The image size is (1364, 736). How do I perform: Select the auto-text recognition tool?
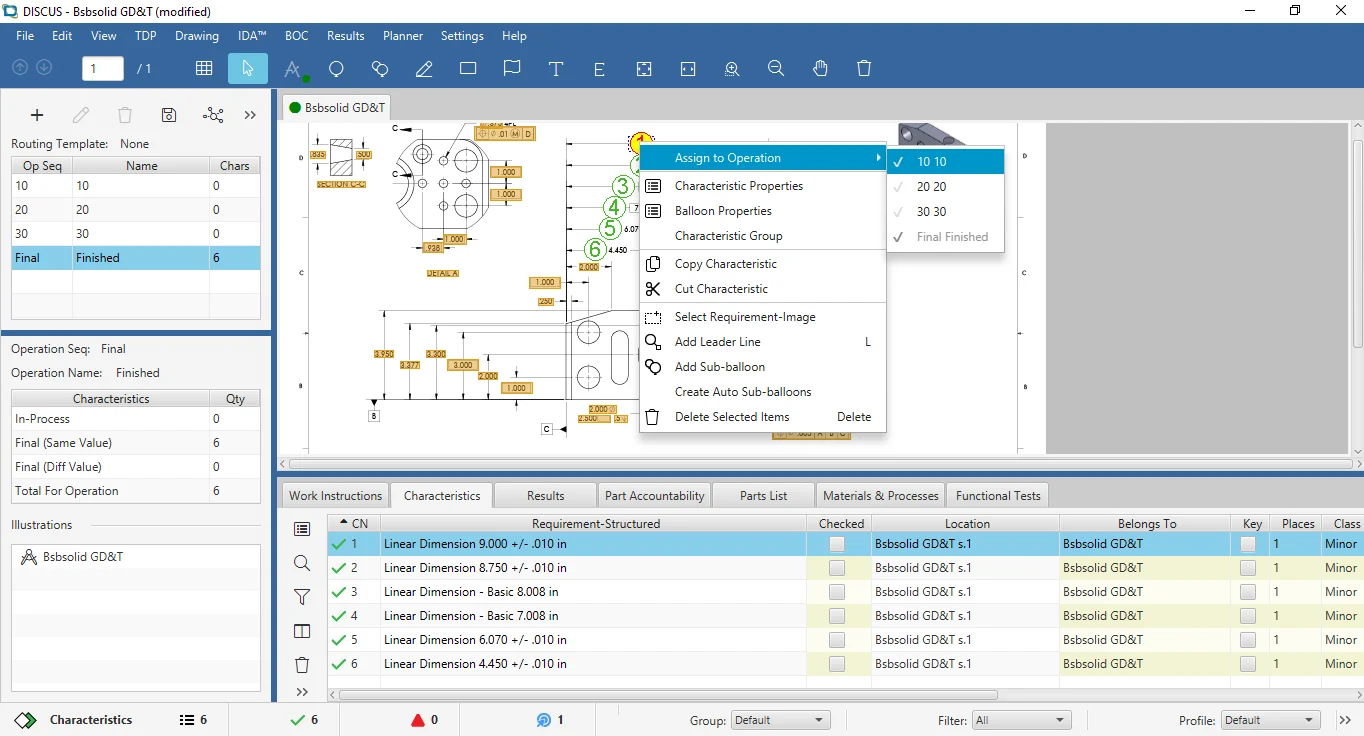[x=293, y=69]
